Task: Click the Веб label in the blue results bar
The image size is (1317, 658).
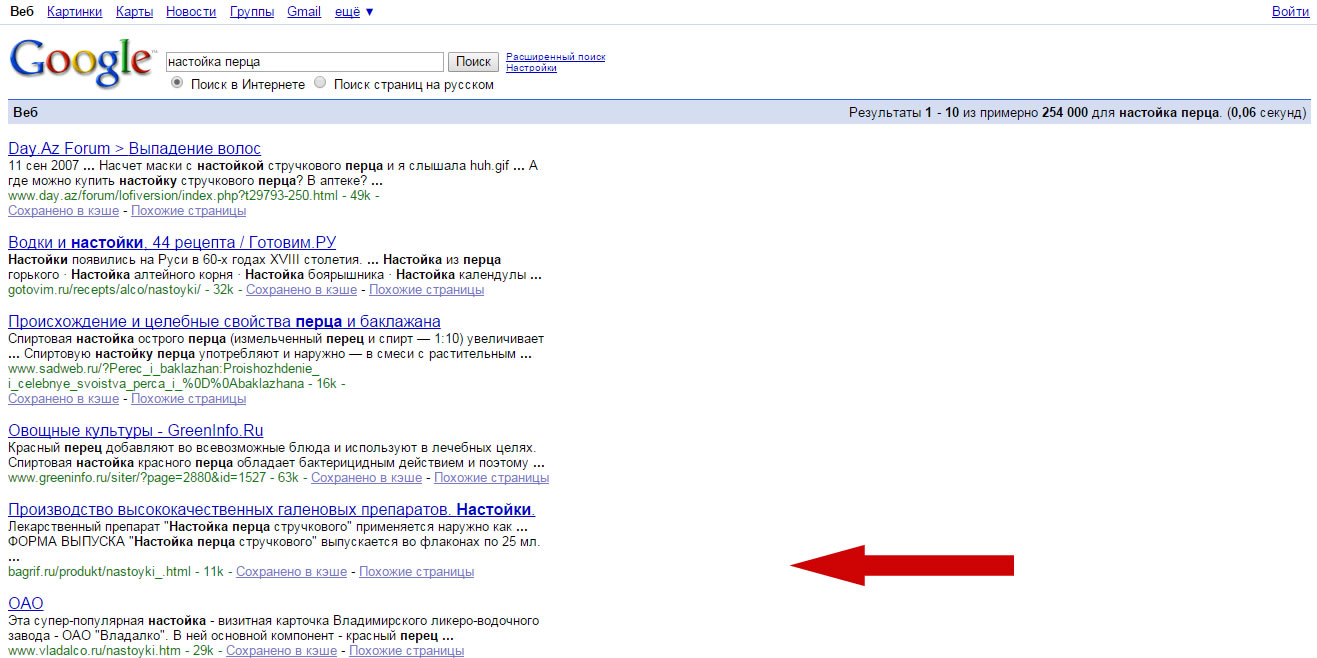Action: [x=25, y=112]
